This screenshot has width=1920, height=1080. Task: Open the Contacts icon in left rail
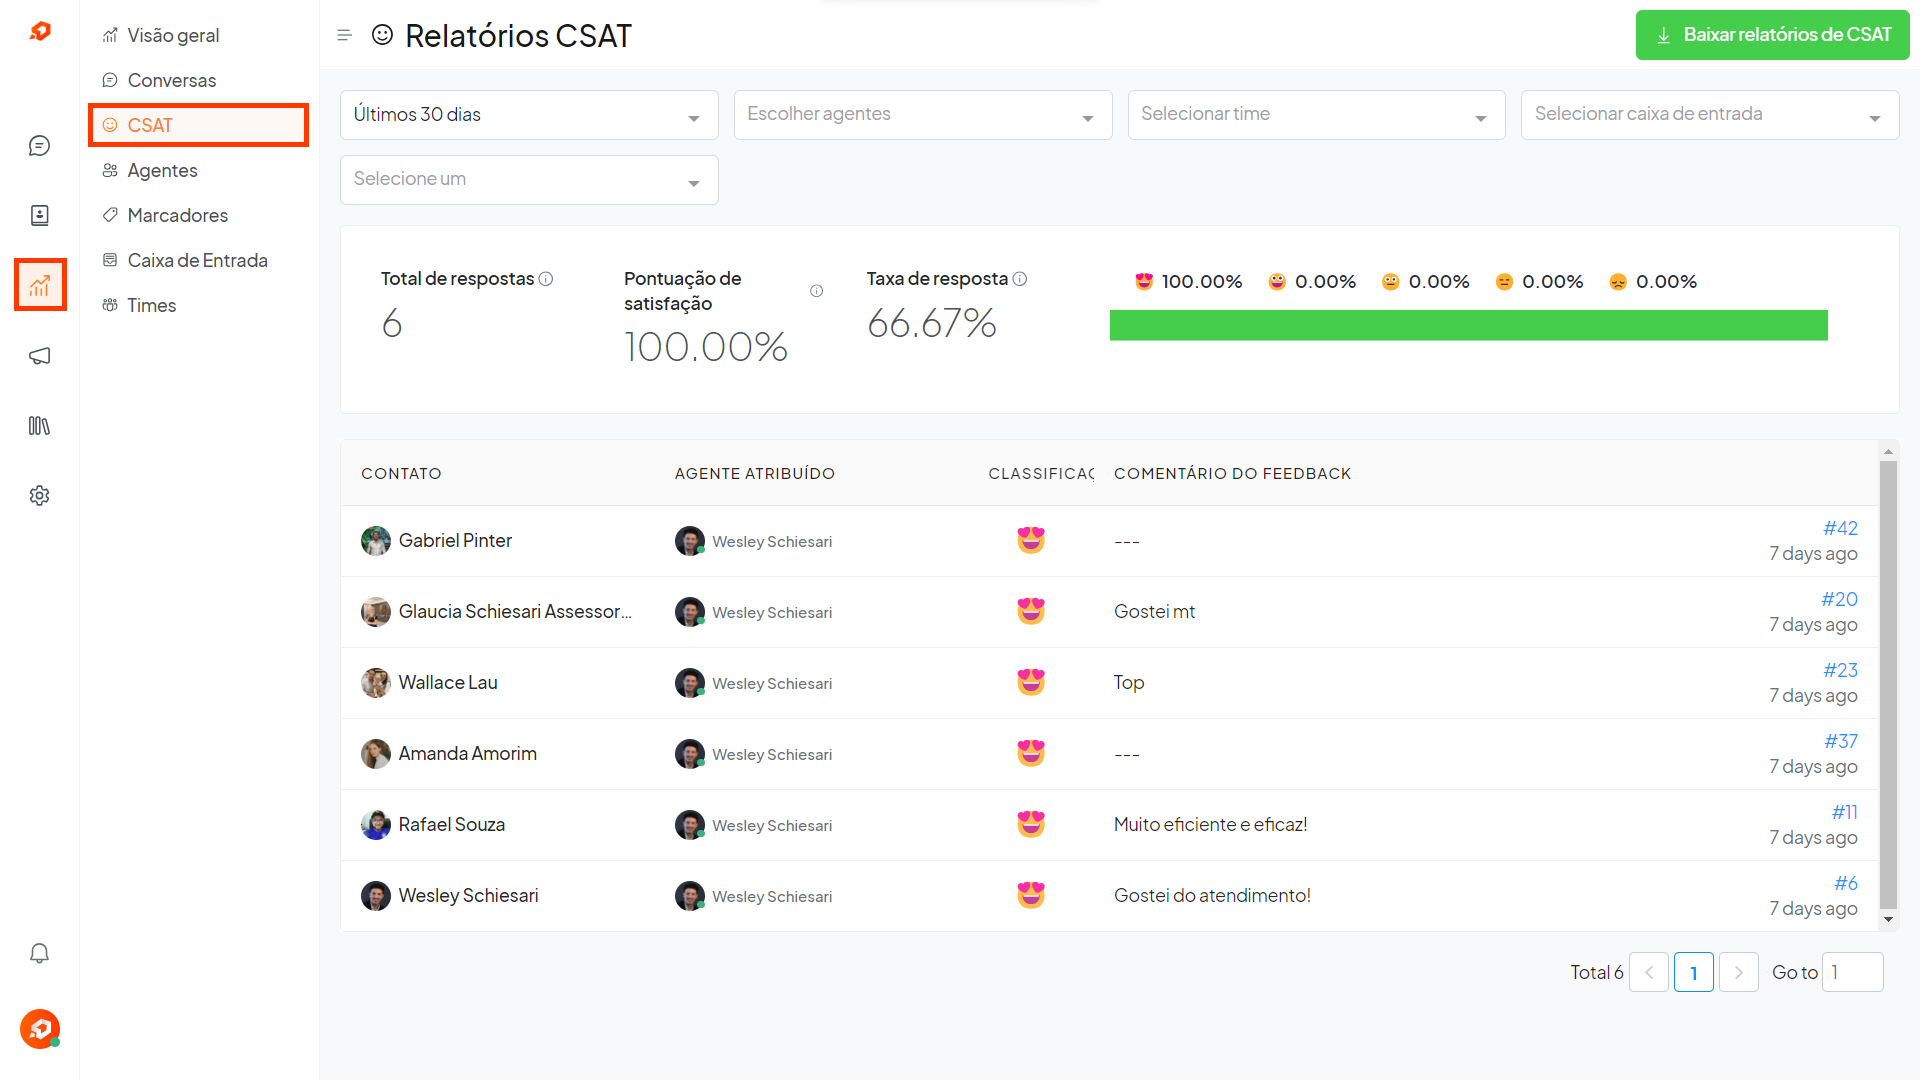click(39, 215)
